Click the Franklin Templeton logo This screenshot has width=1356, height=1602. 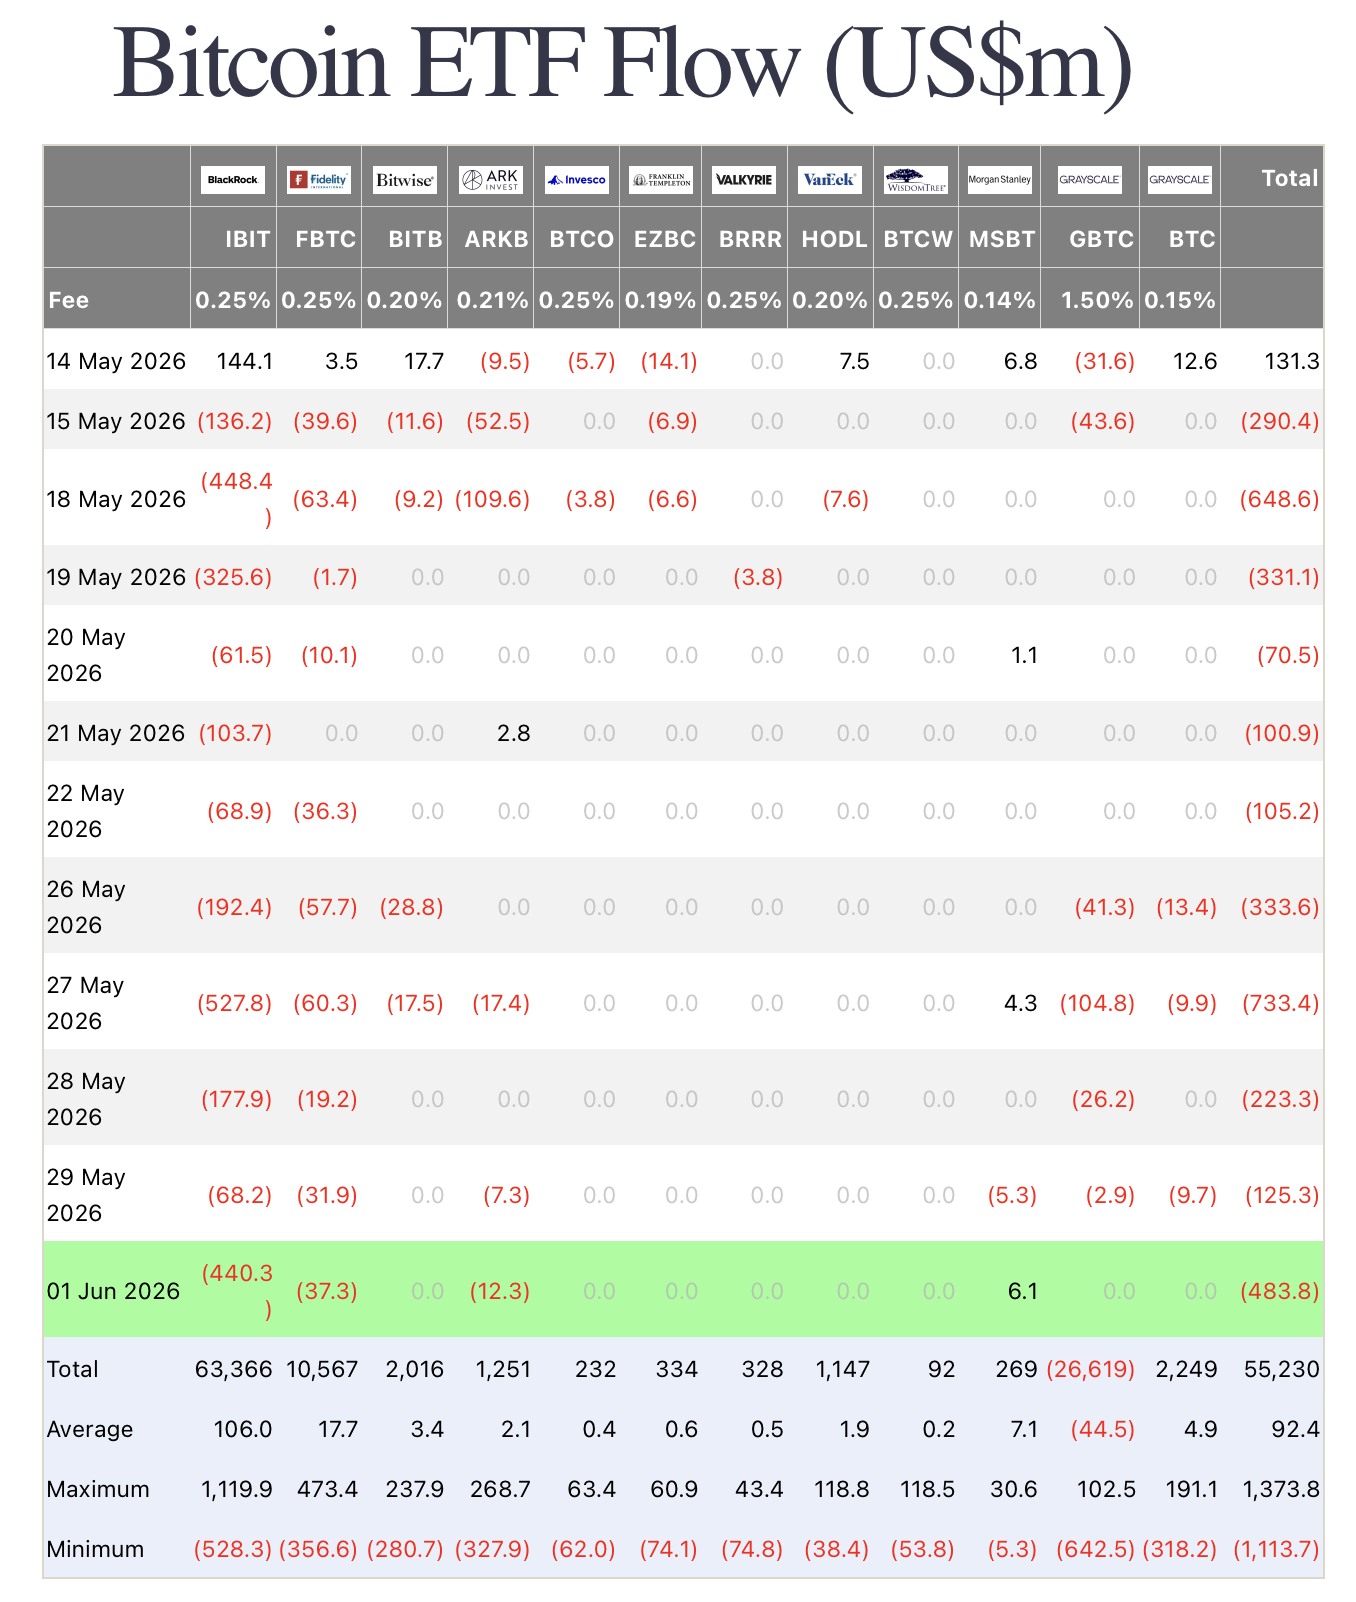pos(661,180)
